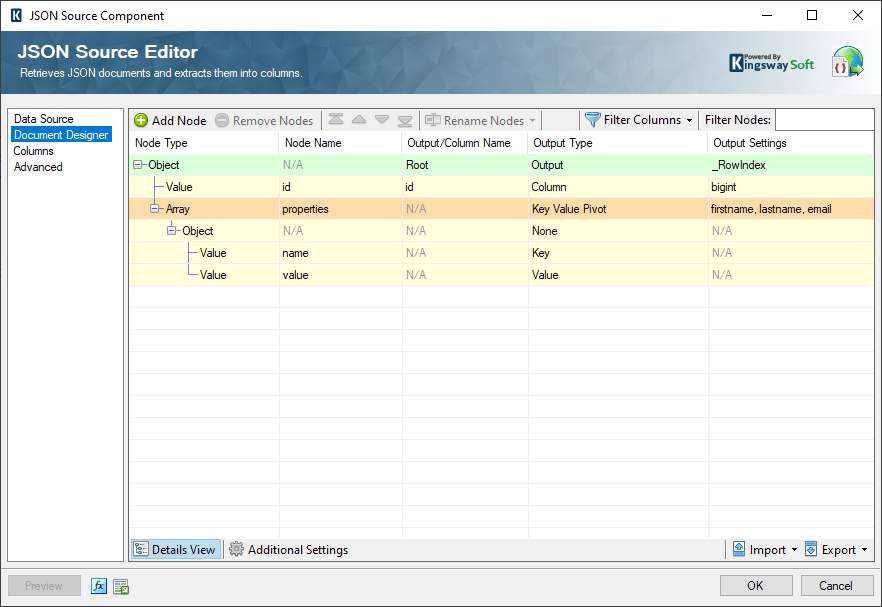The height and width of the screenshot is (607, 882).
Task: Click the Export icon near the bottom
Action: pyautogui.click(x=814, y=549)
